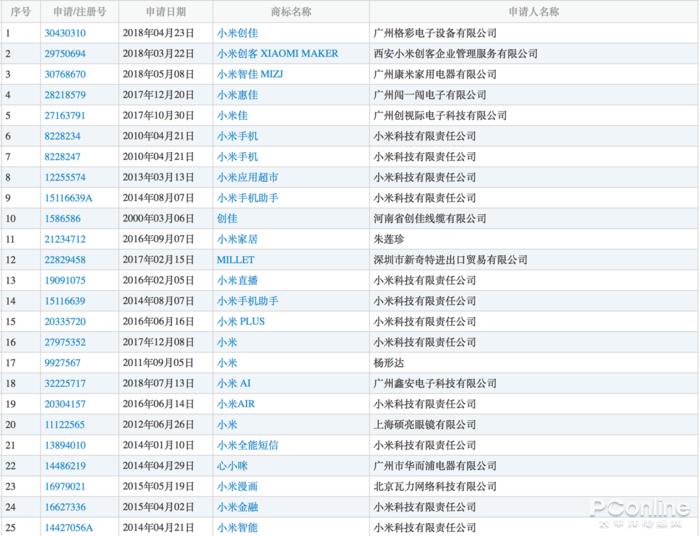Screen dimensions: 700x536
Task: Open registration number 30430310 link
Action: click(65, 33)
